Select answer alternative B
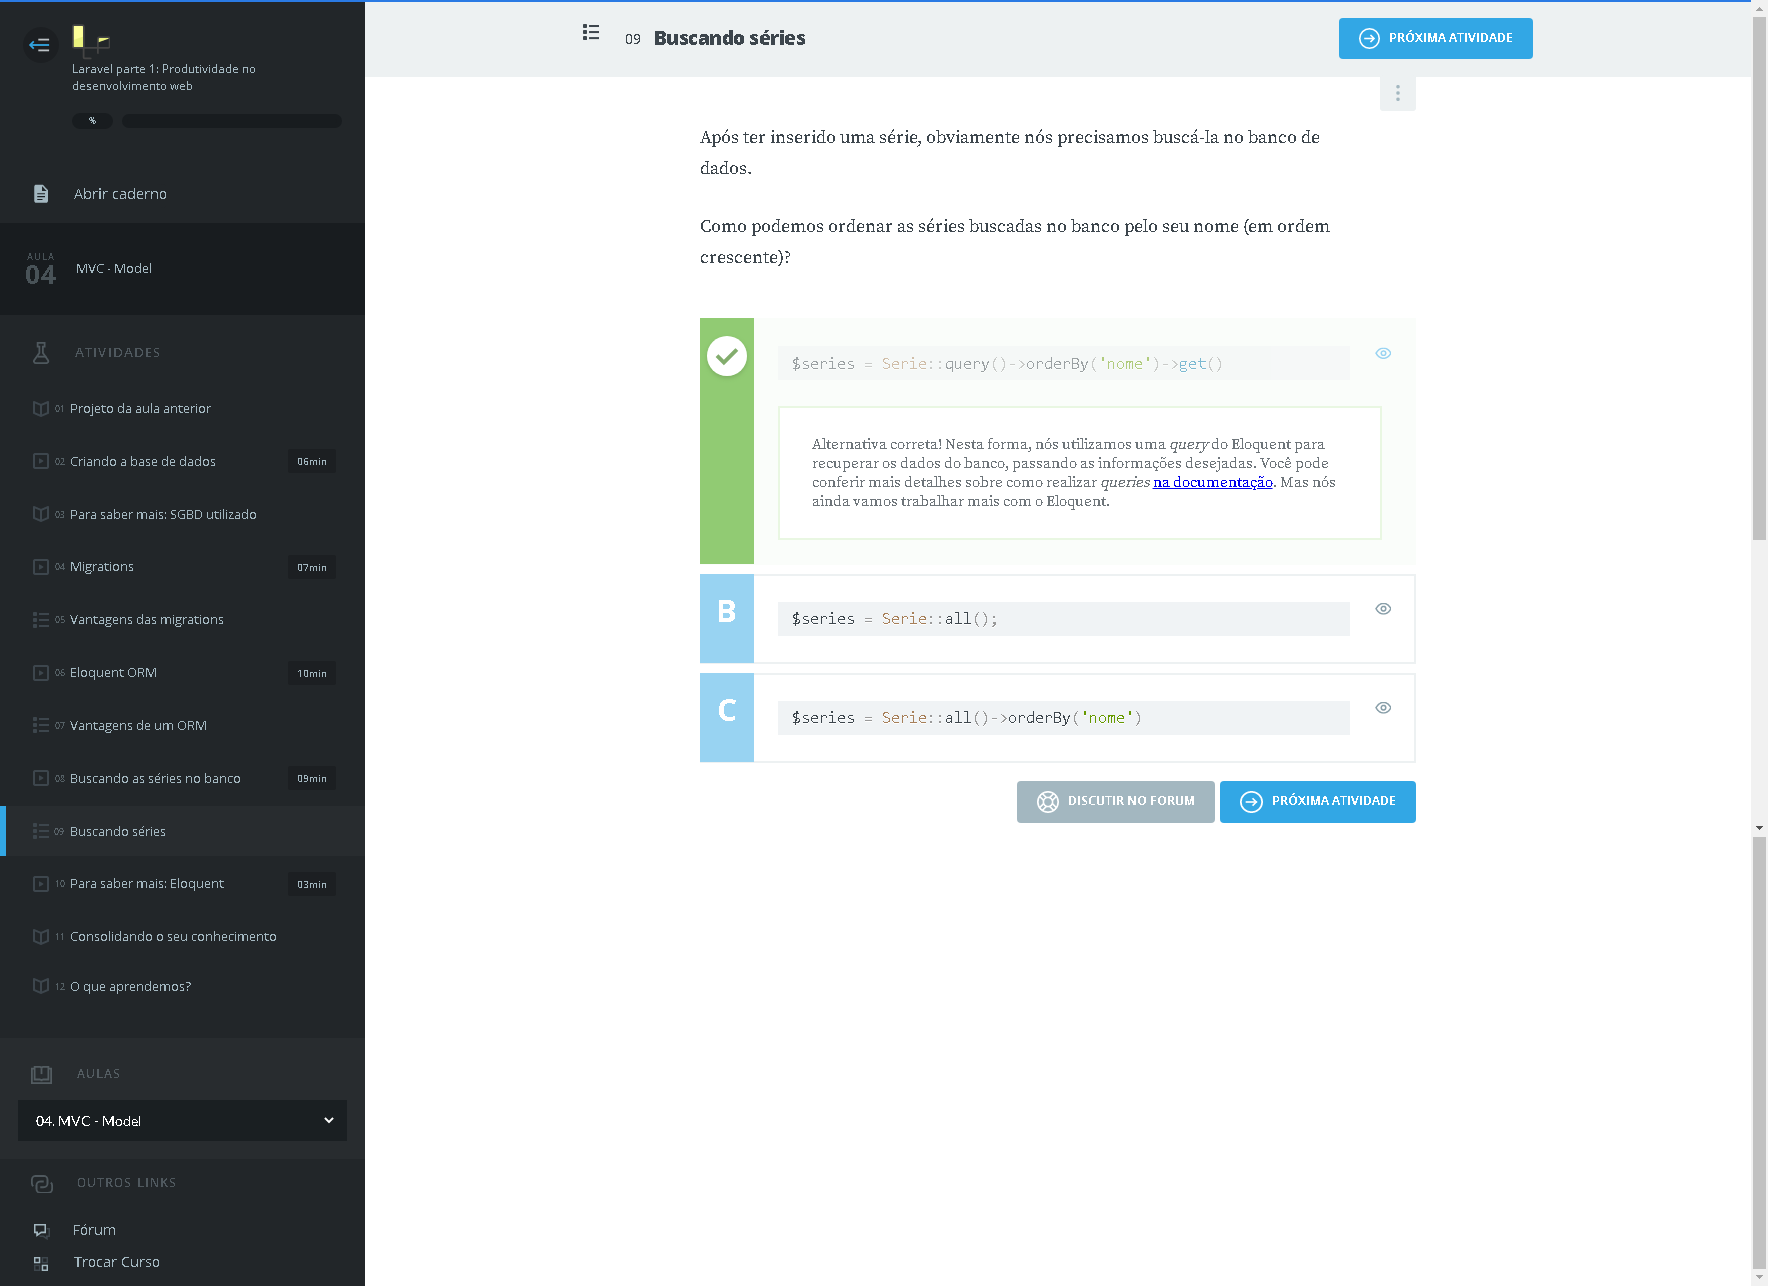 pos(727,612)
